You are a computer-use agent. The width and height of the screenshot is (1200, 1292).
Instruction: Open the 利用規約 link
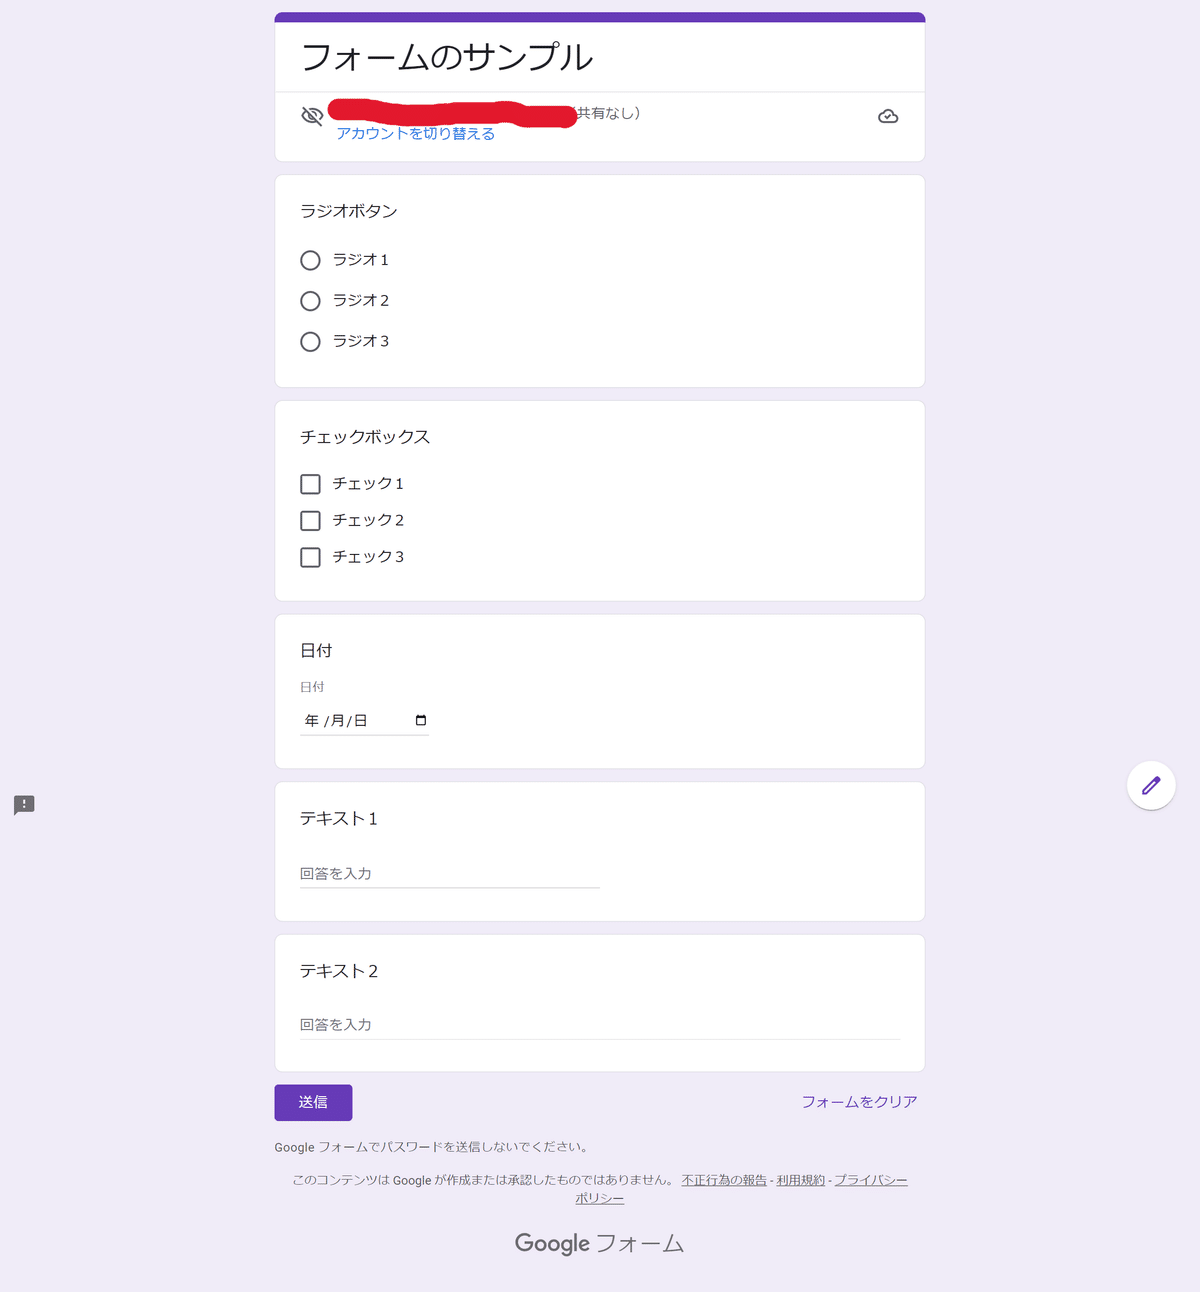(801, 1180)
